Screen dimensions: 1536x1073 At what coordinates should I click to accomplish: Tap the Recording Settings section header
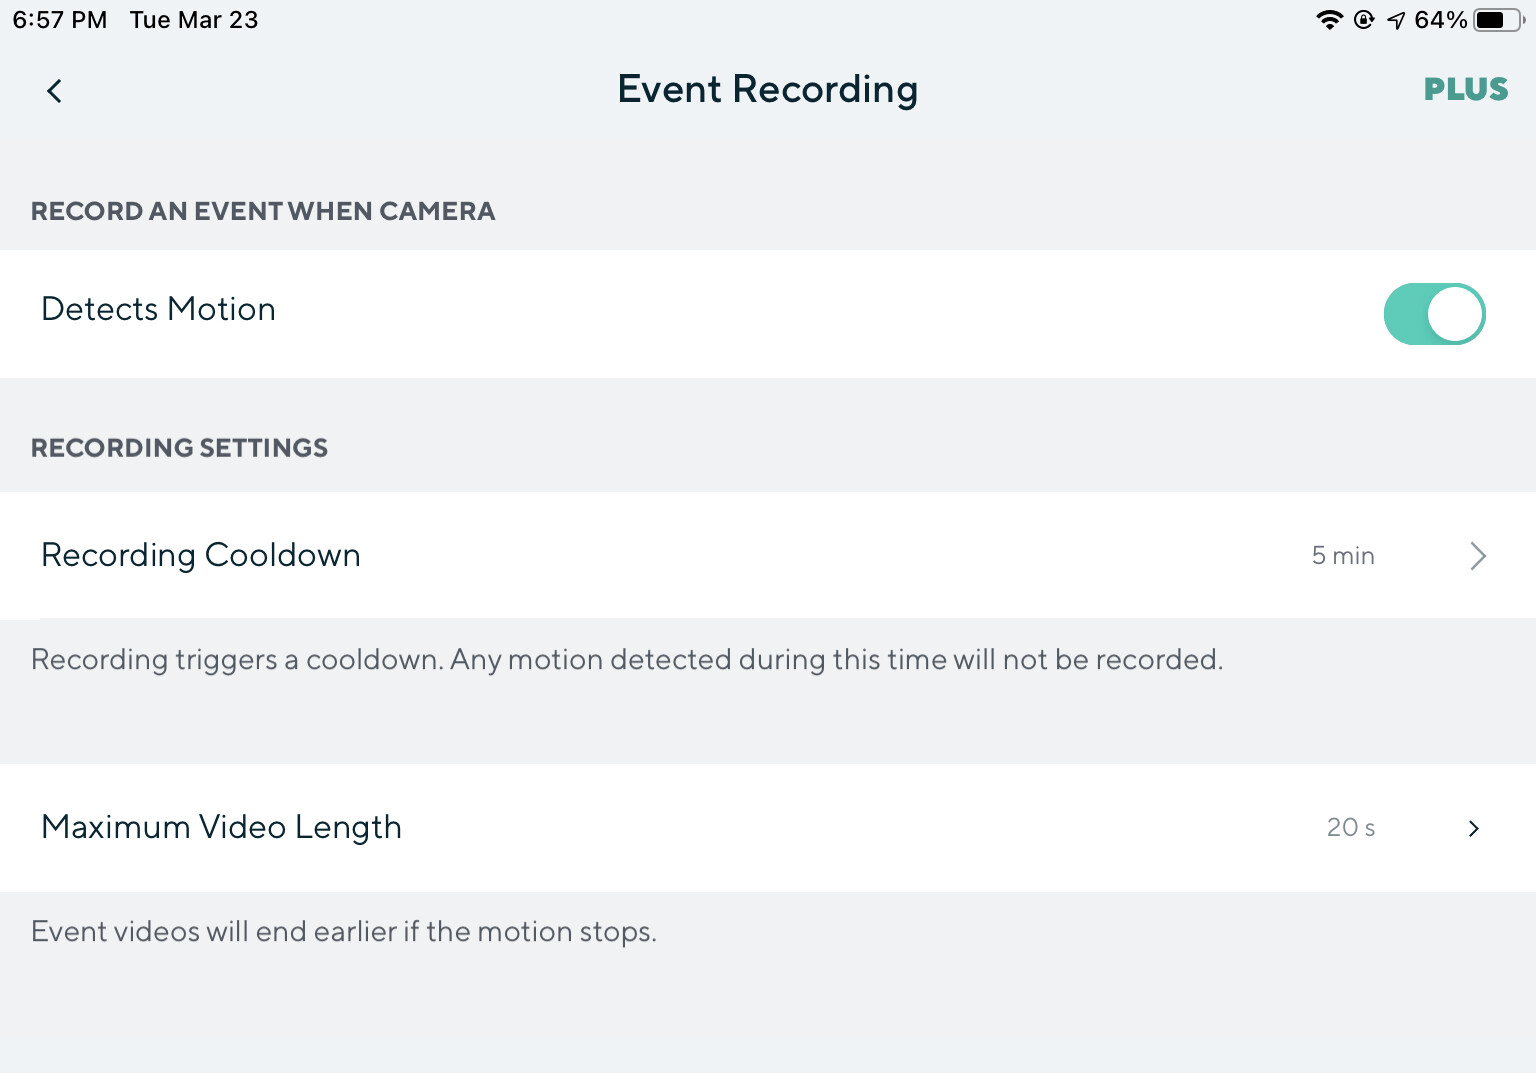click(x=180, y=448)
